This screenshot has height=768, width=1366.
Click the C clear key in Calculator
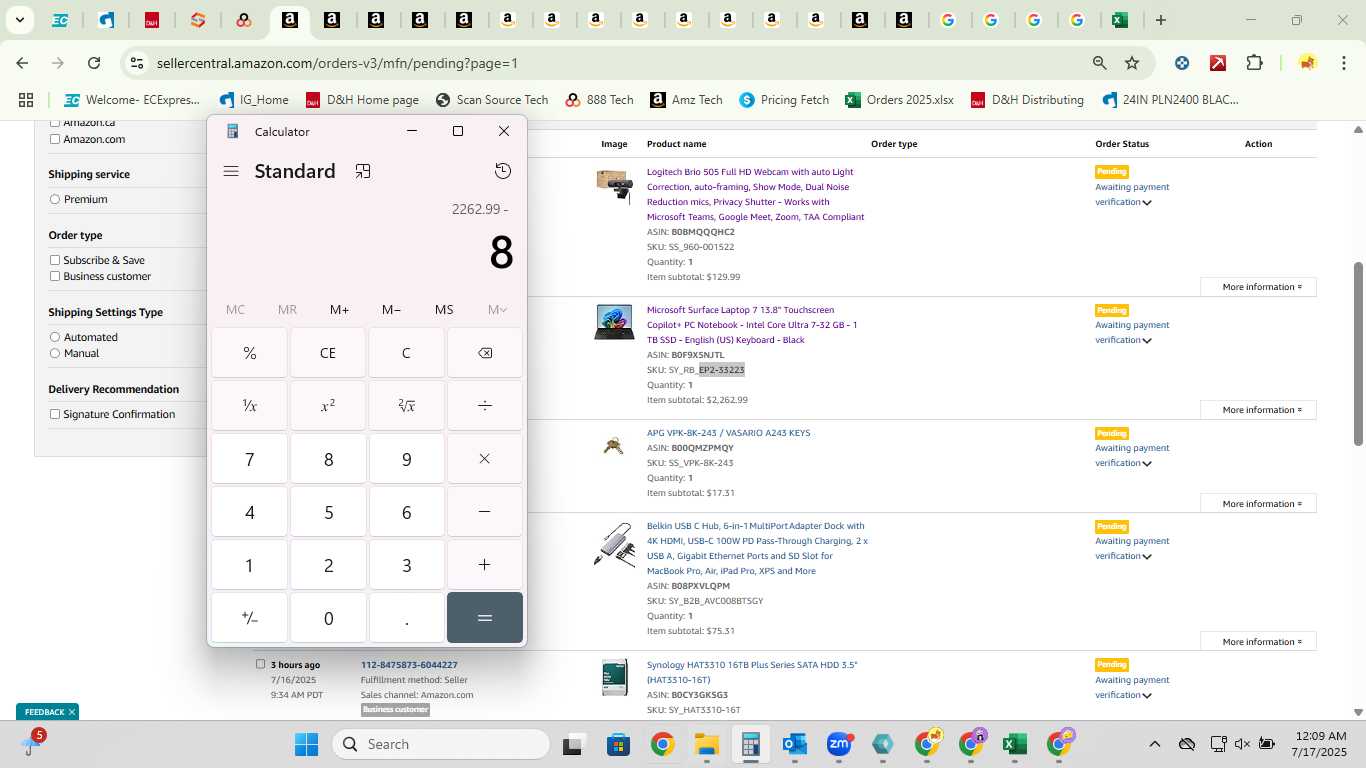tap(407, 353)
